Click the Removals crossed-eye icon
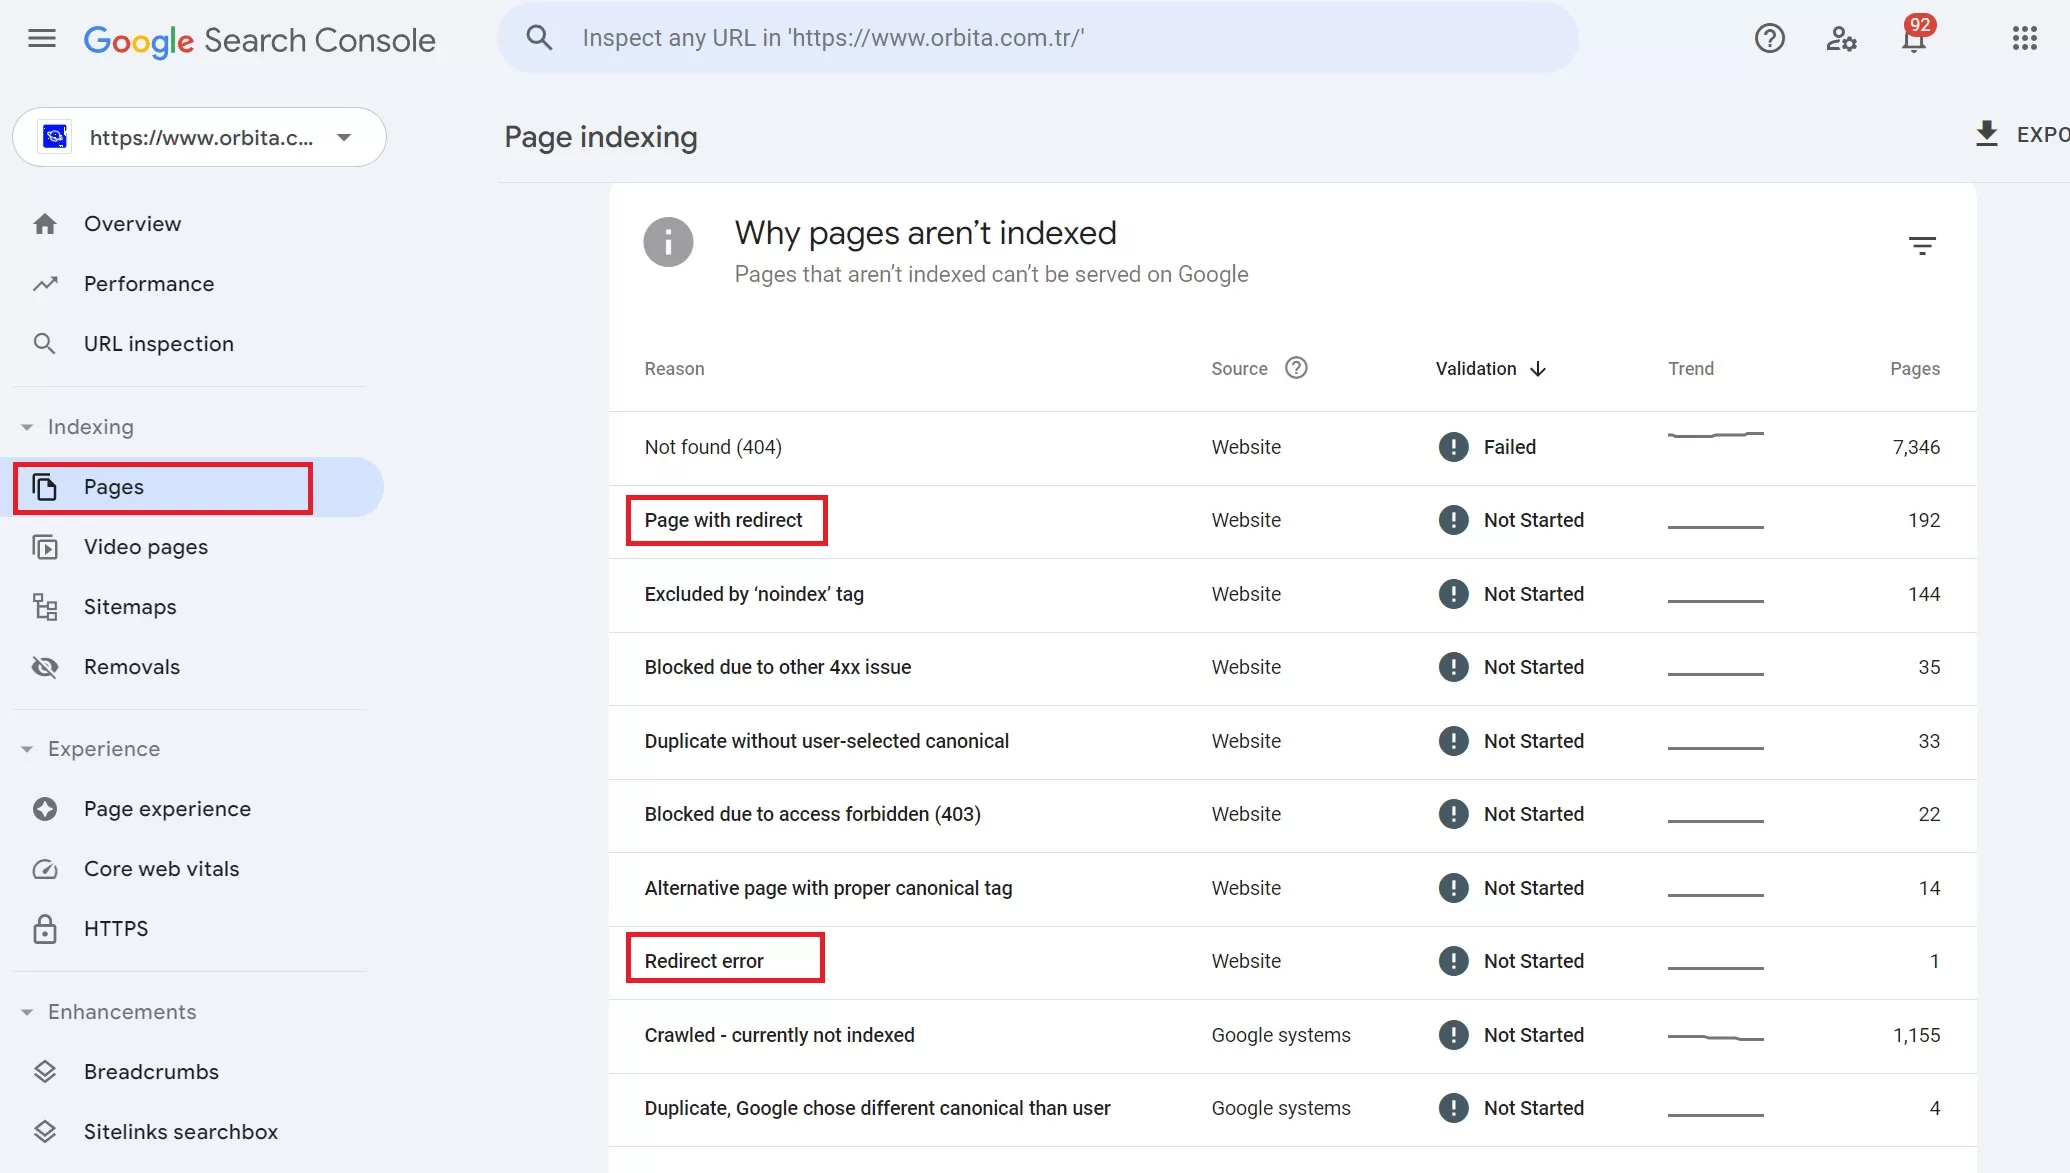Screen dimensions: 2070x1173 [x=45, y=667]
